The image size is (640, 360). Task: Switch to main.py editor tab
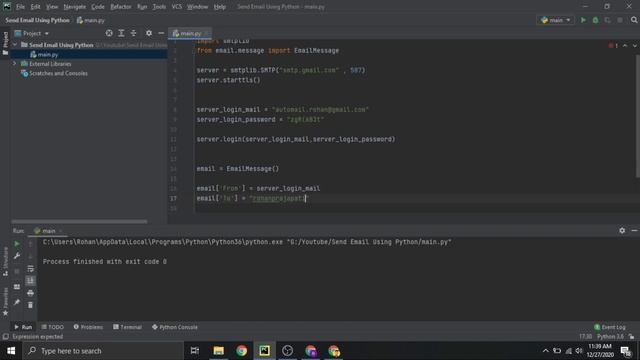tap(191, 33)
